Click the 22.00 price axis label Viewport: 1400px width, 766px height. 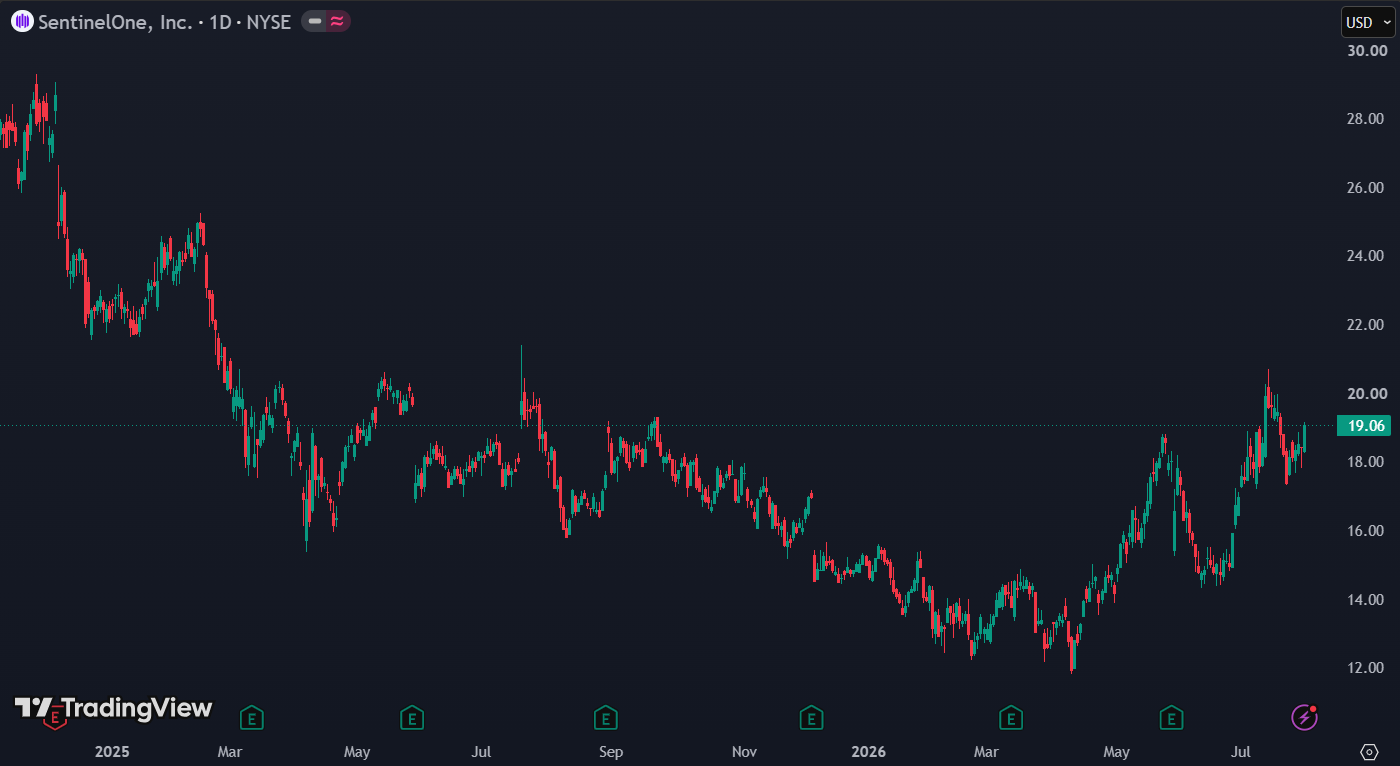click(1367, 325)
